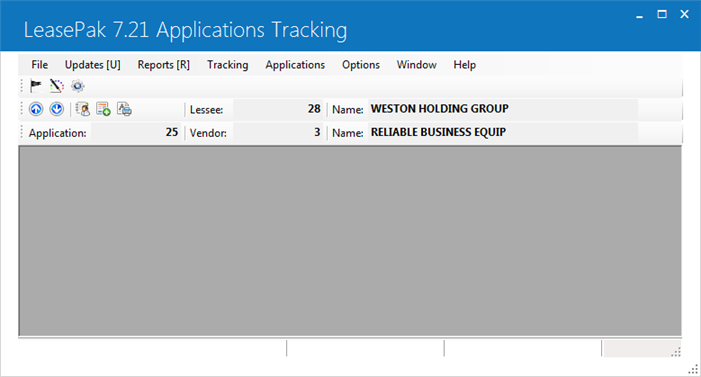Click the document with printer icon
Image resolution: width=701 pixels, height=377 pixels.
point(124,109)
